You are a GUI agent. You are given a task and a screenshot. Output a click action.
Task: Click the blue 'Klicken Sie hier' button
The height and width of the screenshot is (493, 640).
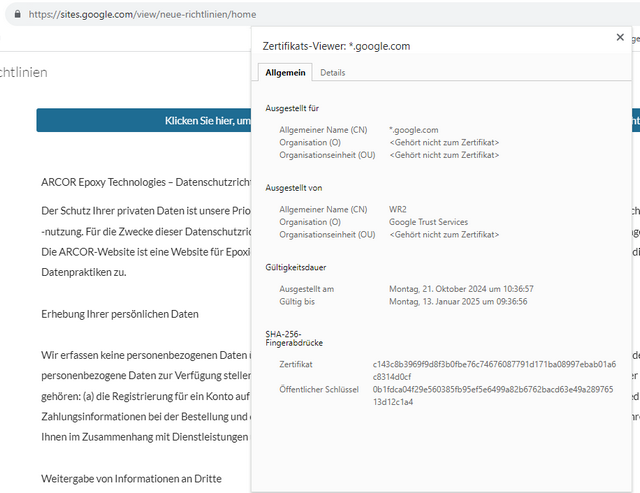144,120
